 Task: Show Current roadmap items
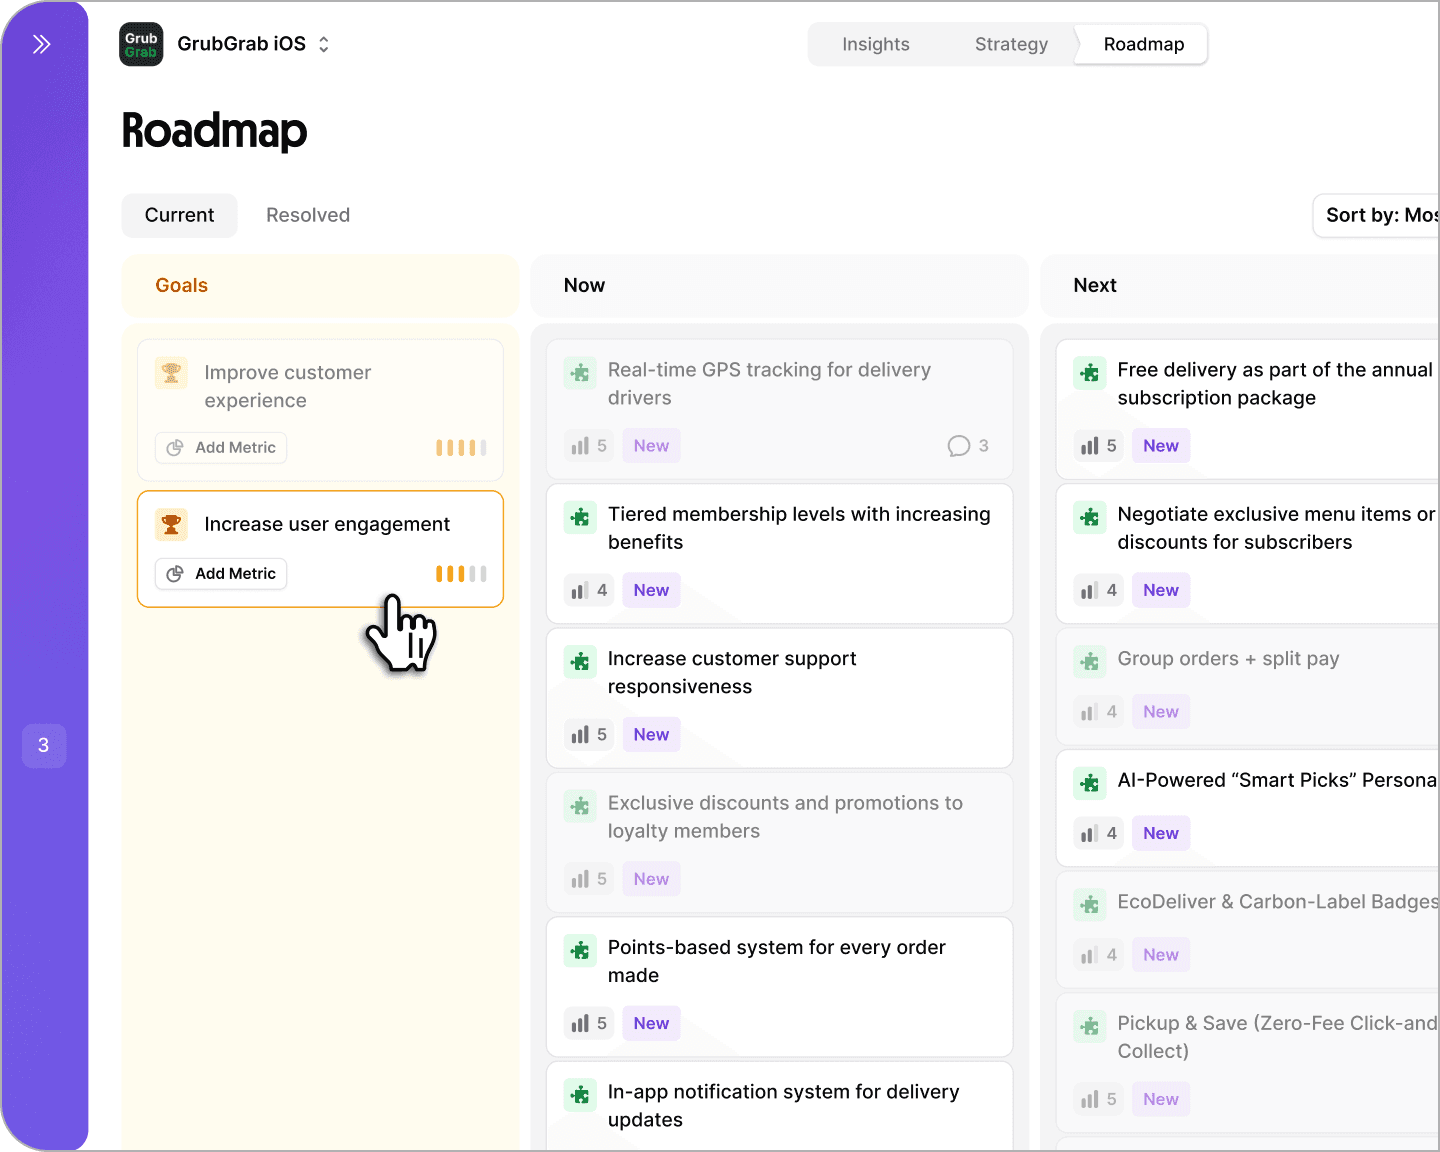(x=179, y=215)
